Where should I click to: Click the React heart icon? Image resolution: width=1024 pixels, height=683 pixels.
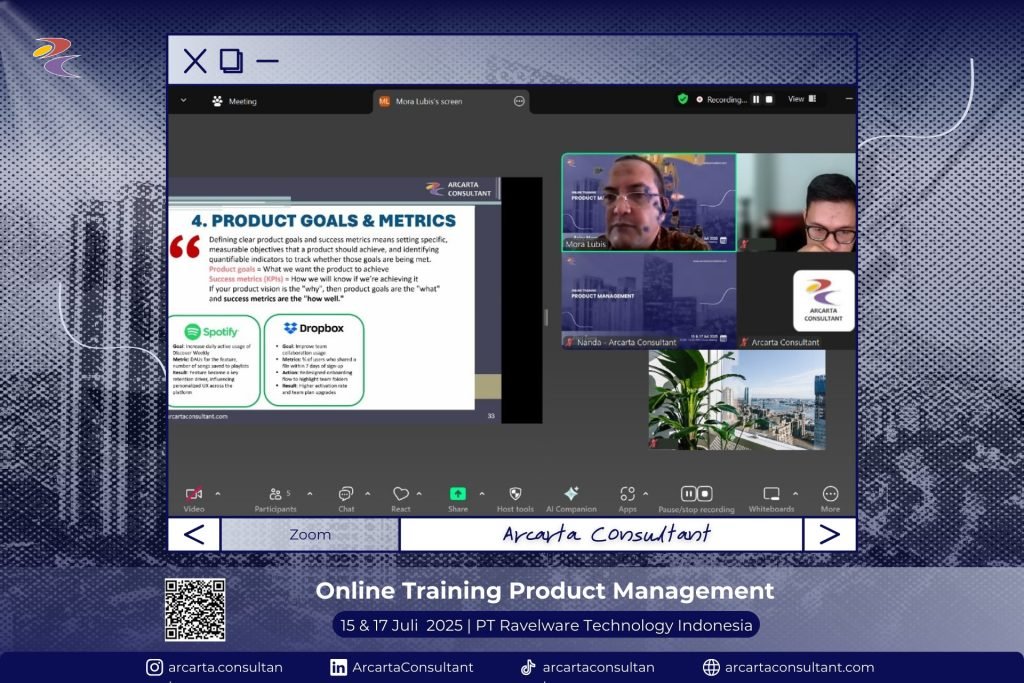point(400,494)
